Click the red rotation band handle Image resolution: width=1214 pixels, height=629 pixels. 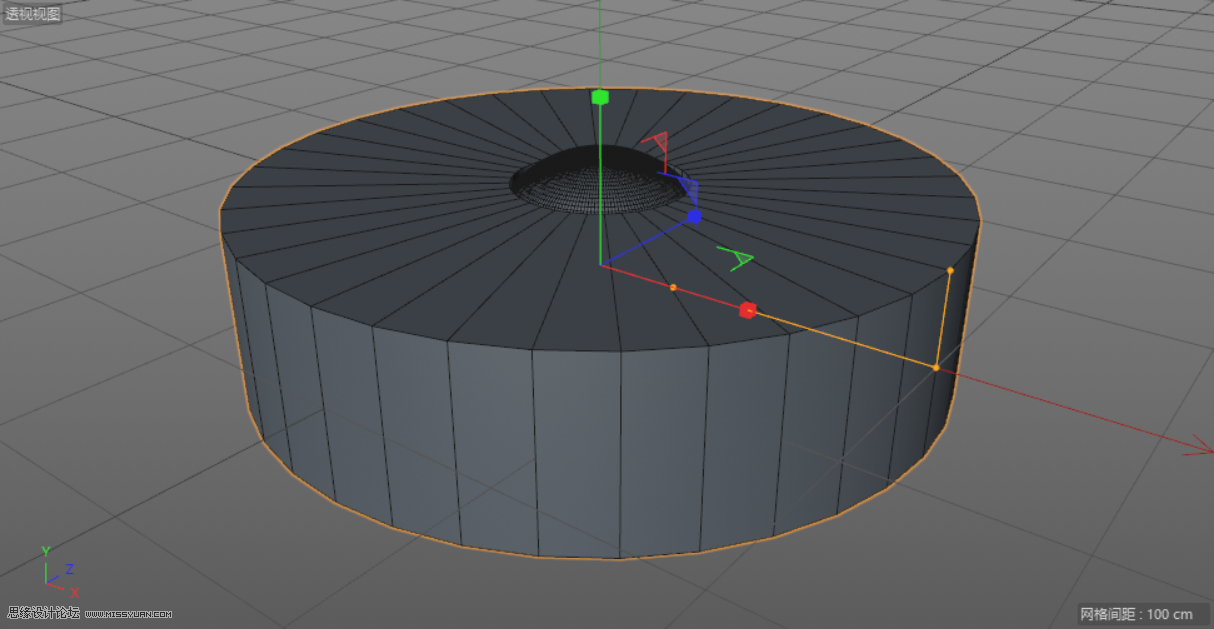[x=660, y=140]
